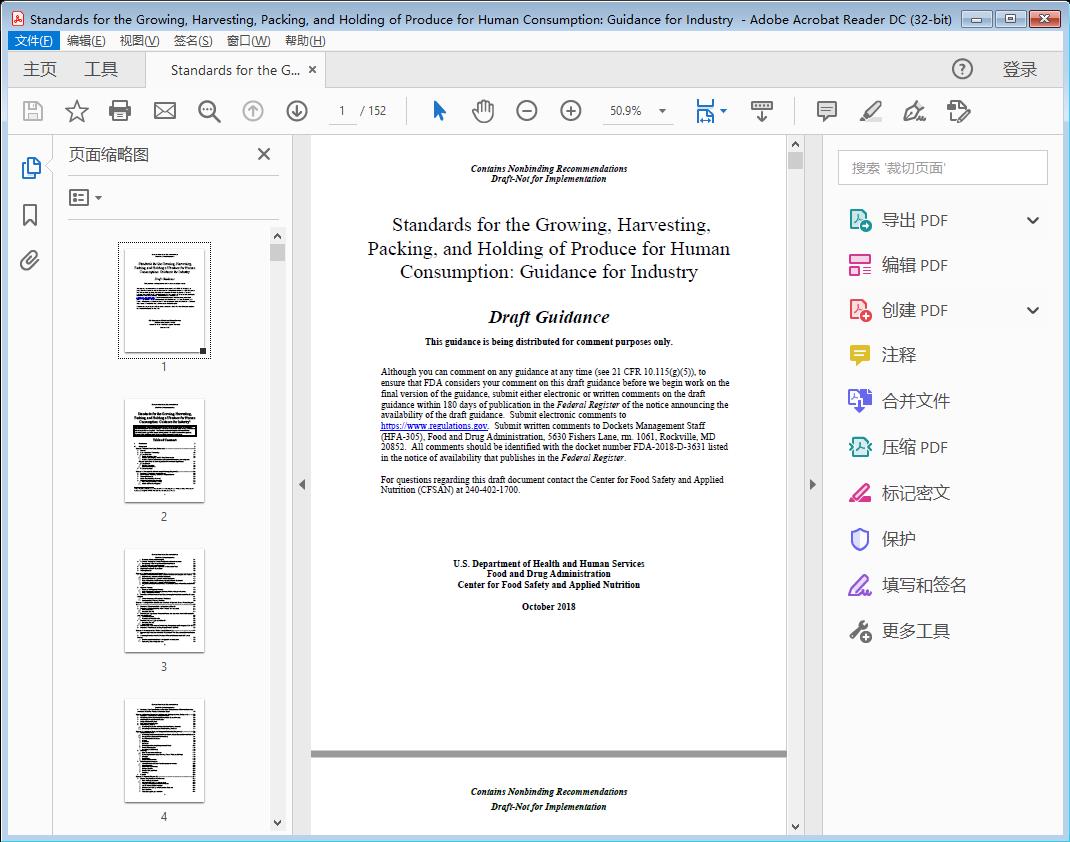Open the thumbnail options dropdown menu
The image size is (1070, 842).
pyautogui.click(x=86, y=198)
